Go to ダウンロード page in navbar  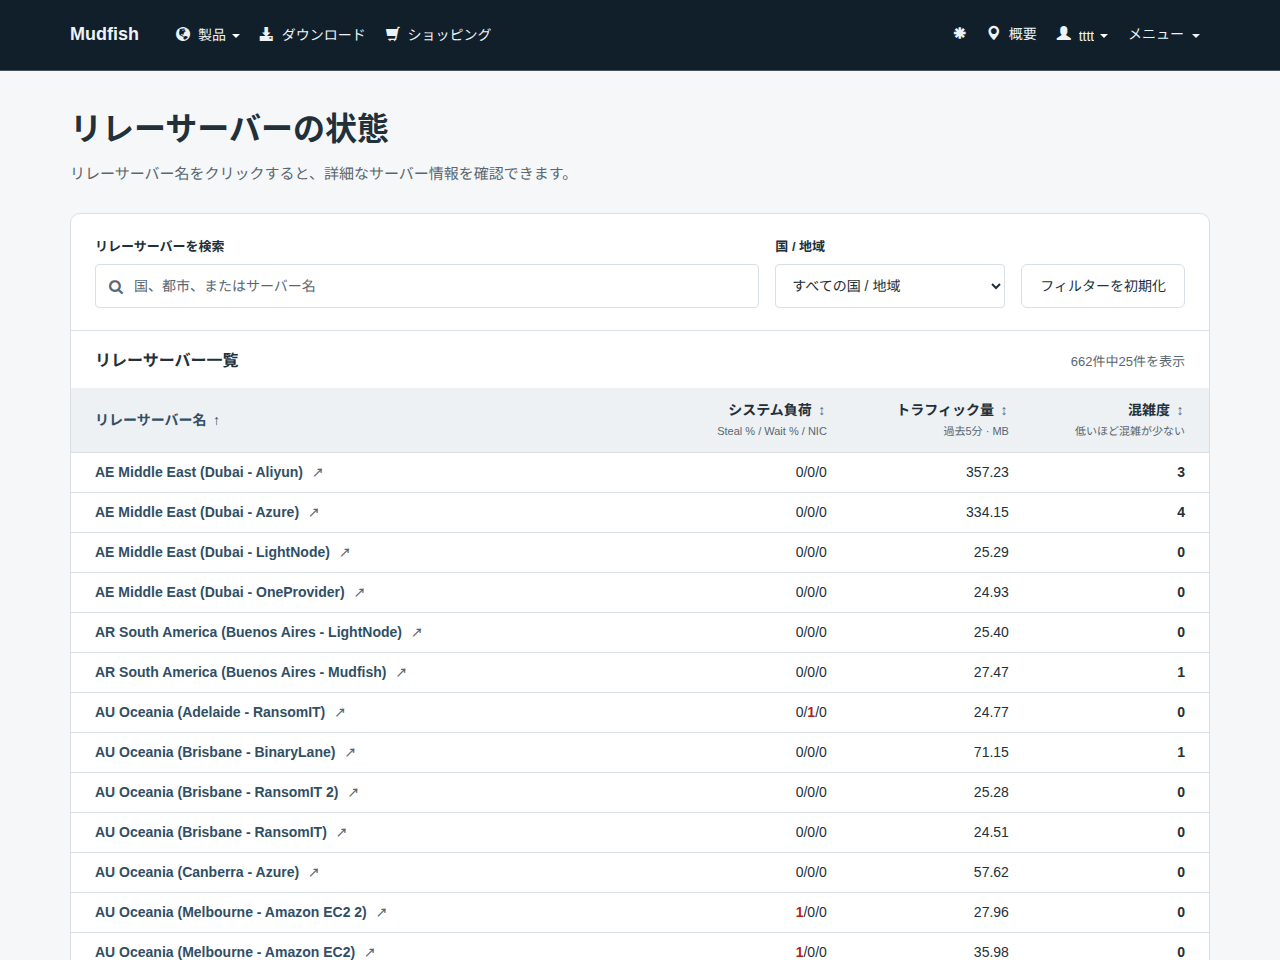[312, 35]
